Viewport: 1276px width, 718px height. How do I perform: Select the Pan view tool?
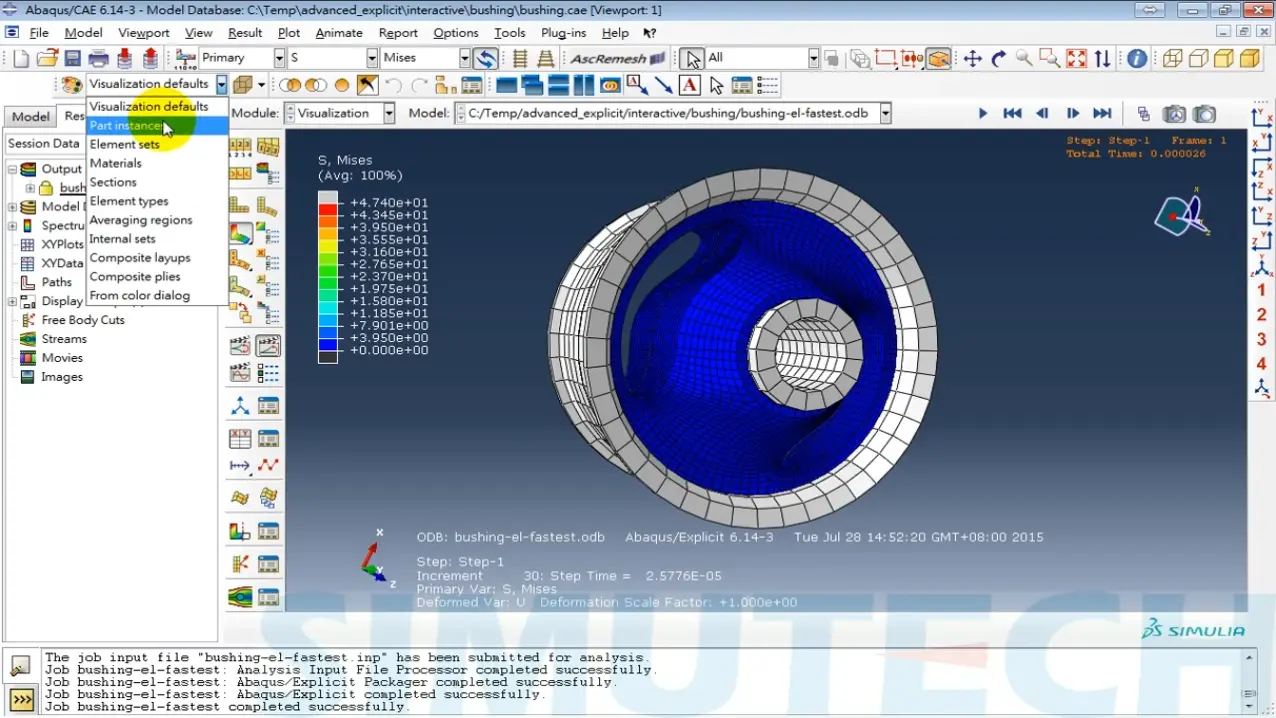[x=972, y=59]
